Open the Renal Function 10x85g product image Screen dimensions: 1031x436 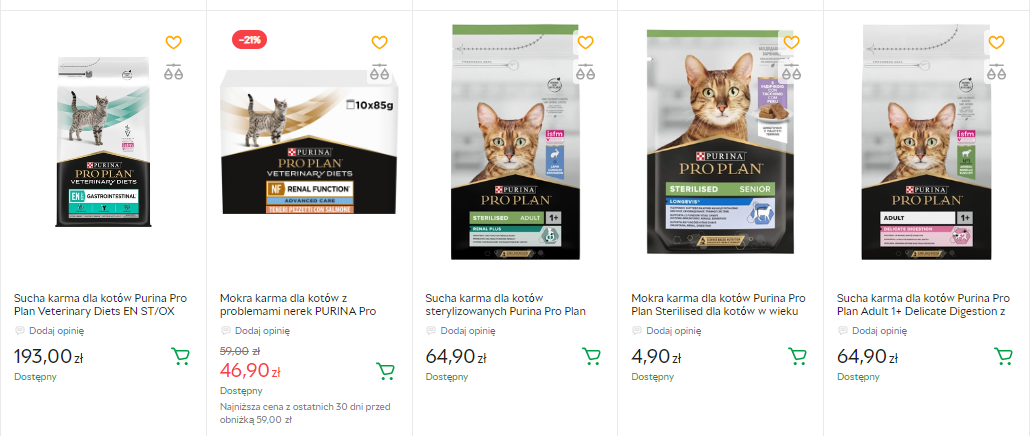point(307,145)
